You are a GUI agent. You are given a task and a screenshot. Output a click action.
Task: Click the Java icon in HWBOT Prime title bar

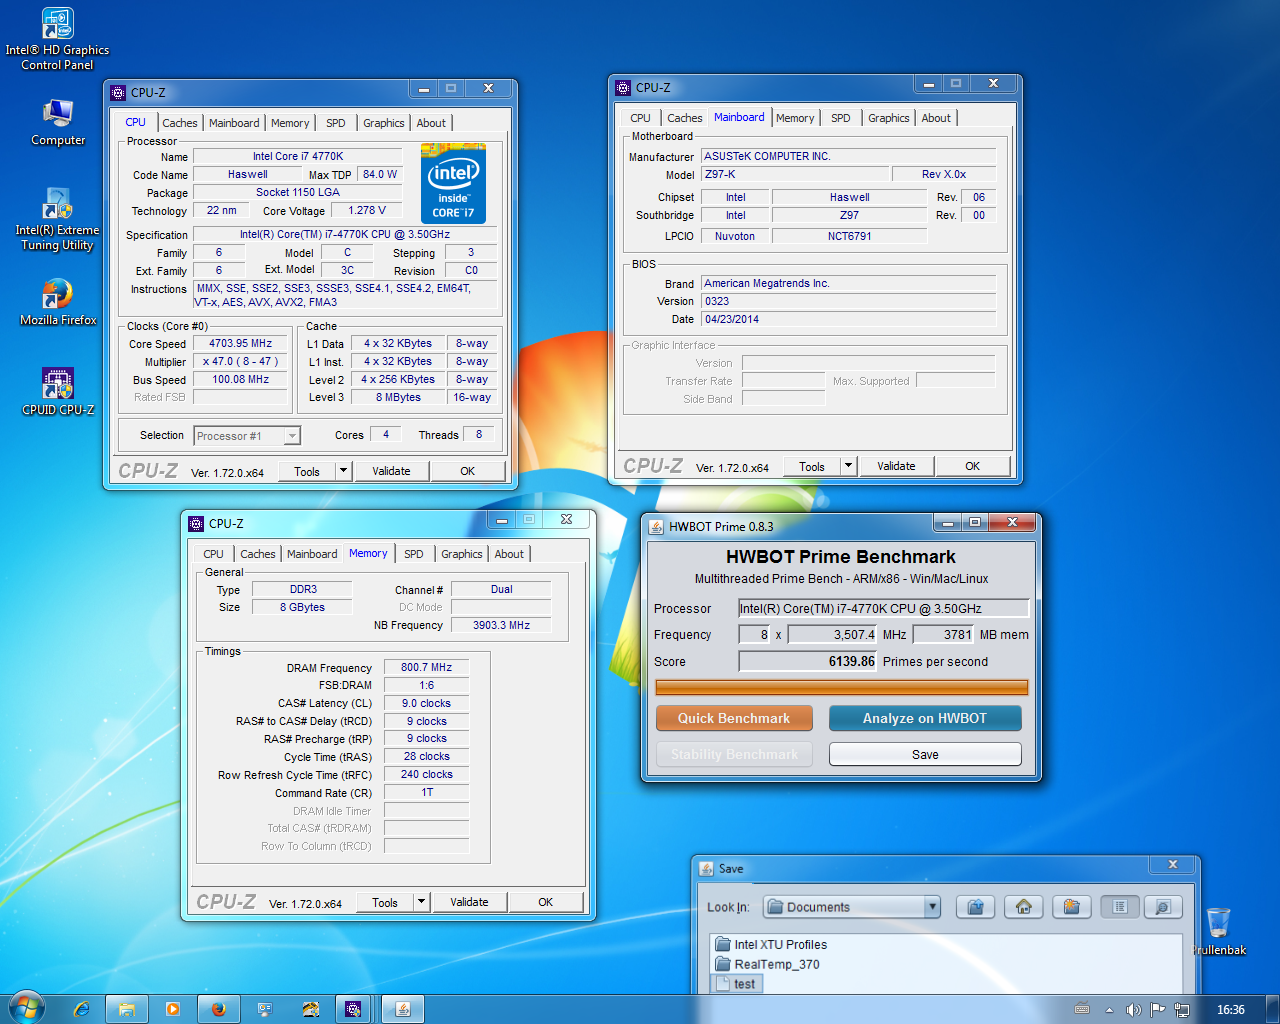(x=656, y=527)
